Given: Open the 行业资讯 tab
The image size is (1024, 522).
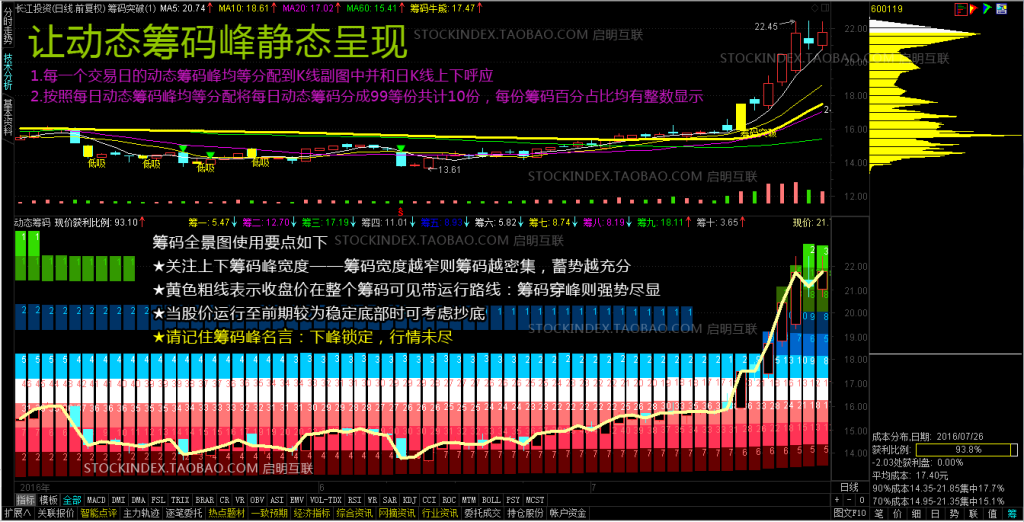Looking at the screenshot, I should (440, 514).
